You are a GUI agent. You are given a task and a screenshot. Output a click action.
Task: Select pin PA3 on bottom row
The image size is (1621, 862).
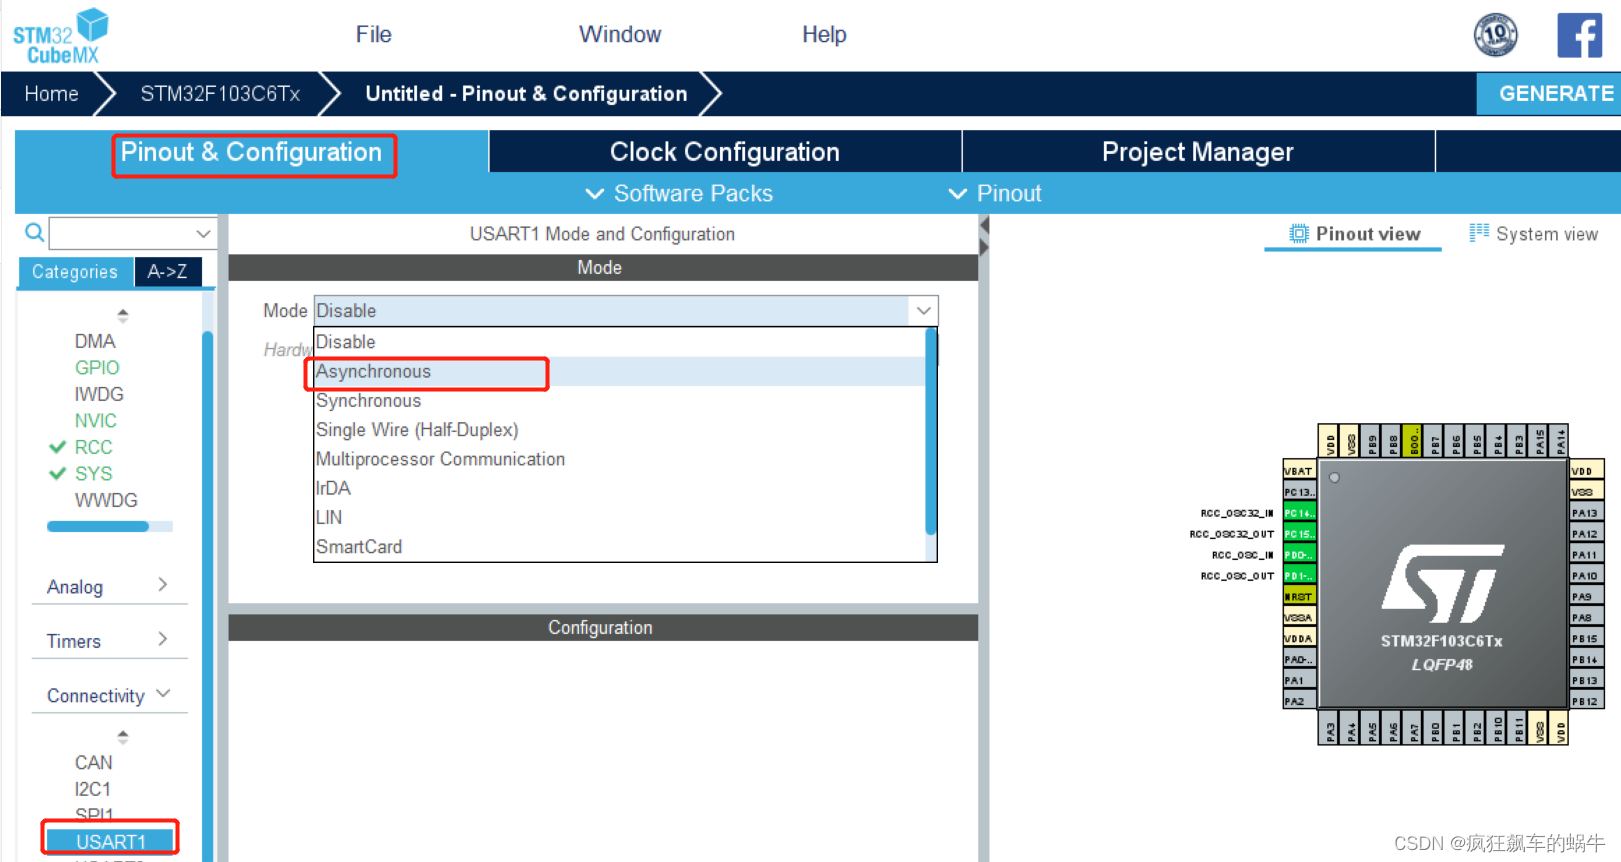tap(1330, 730)
